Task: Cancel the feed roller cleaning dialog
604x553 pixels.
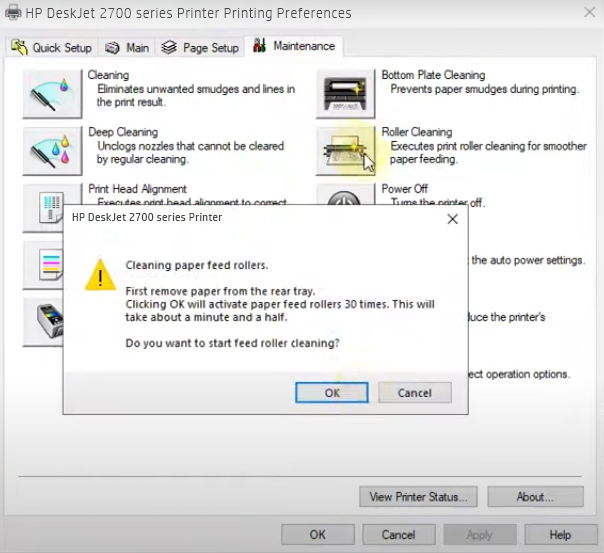Action: coord(415,393)
